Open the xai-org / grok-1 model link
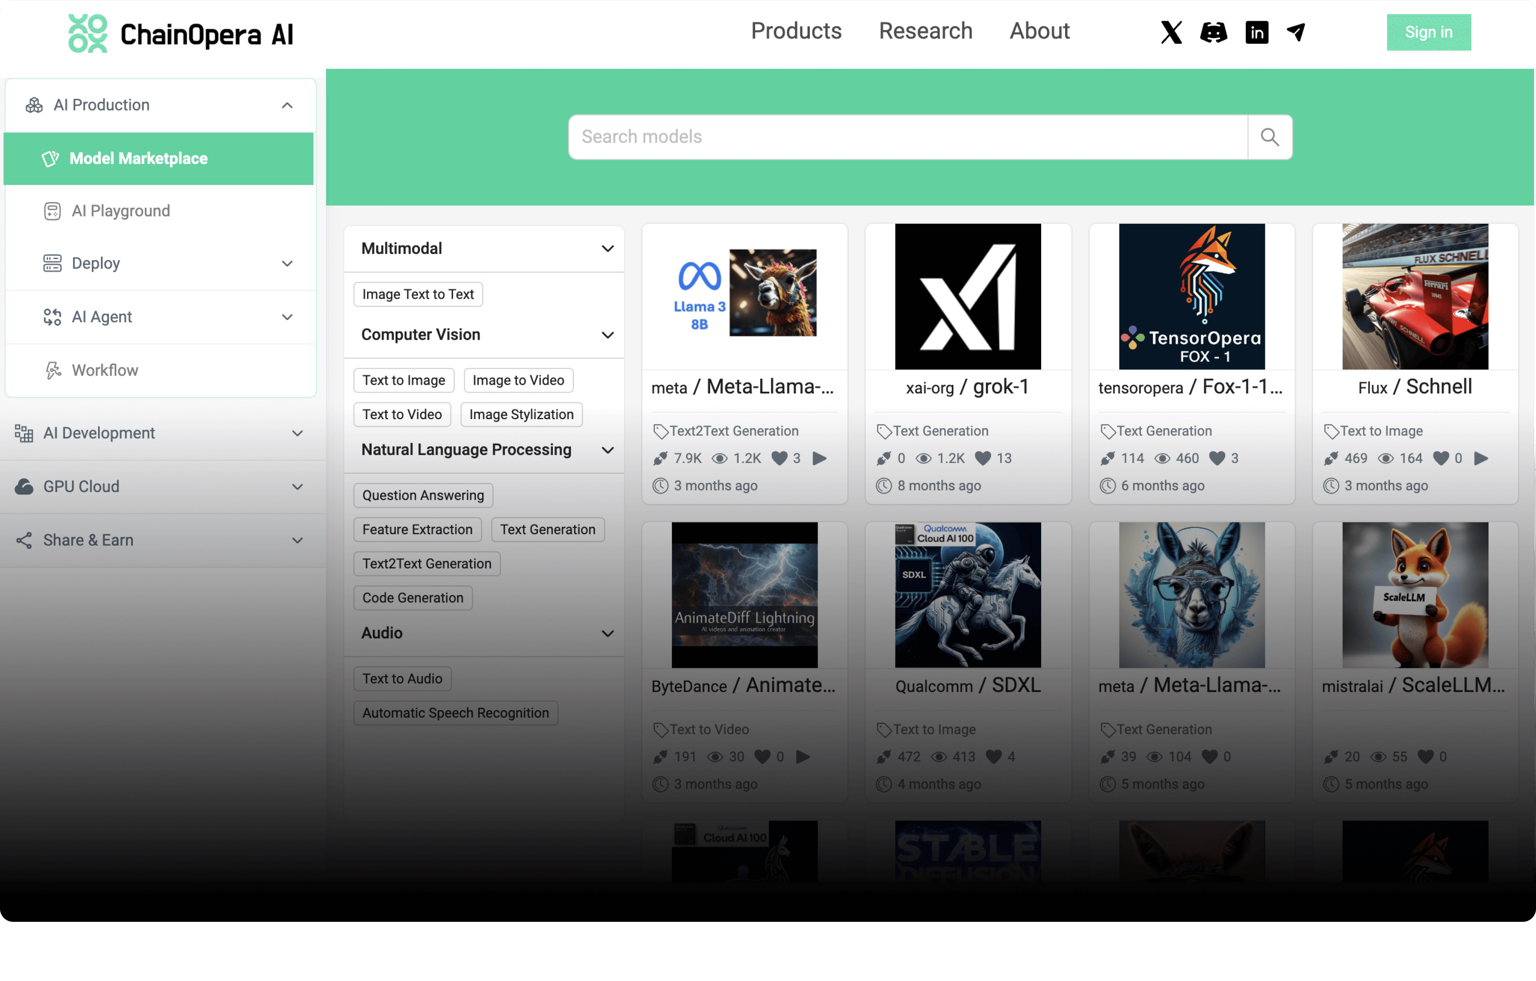The width and height of the screenshot is (1536, 981). click(968, 387)
